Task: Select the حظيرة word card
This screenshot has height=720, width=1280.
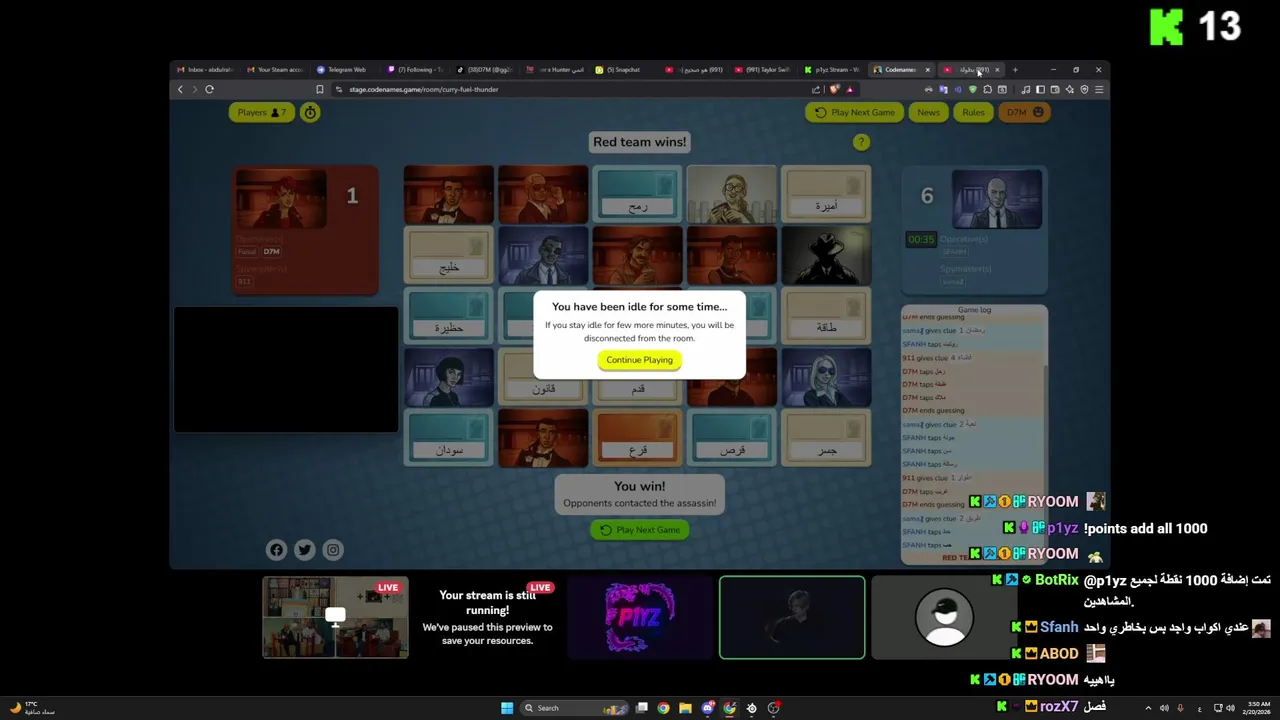Action: coord(449,317)
